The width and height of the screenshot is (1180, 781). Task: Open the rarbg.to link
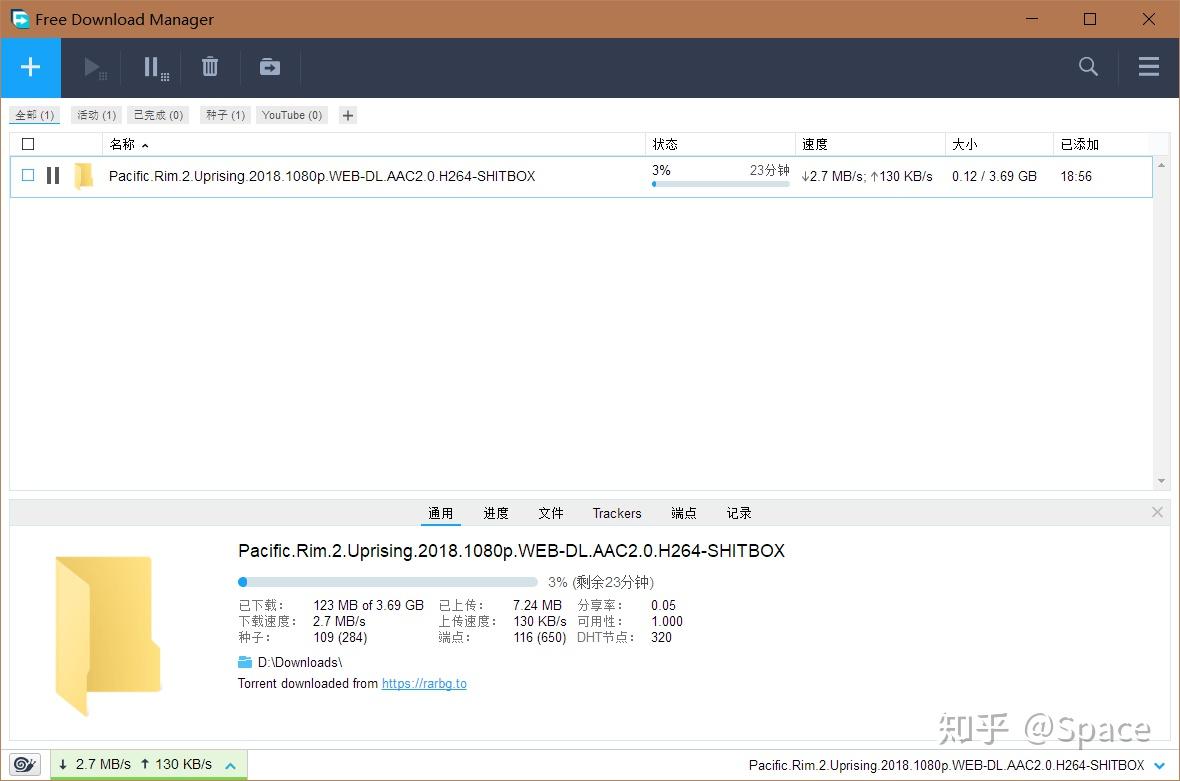pos(424,683)
